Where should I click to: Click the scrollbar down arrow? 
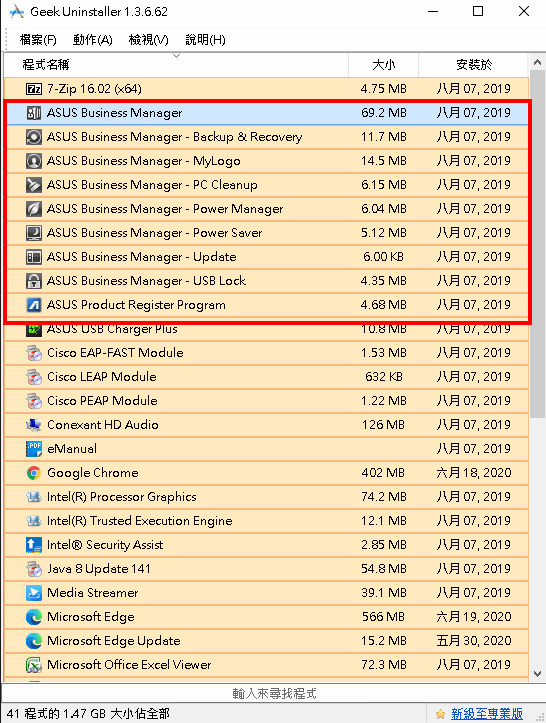point(537,674)
